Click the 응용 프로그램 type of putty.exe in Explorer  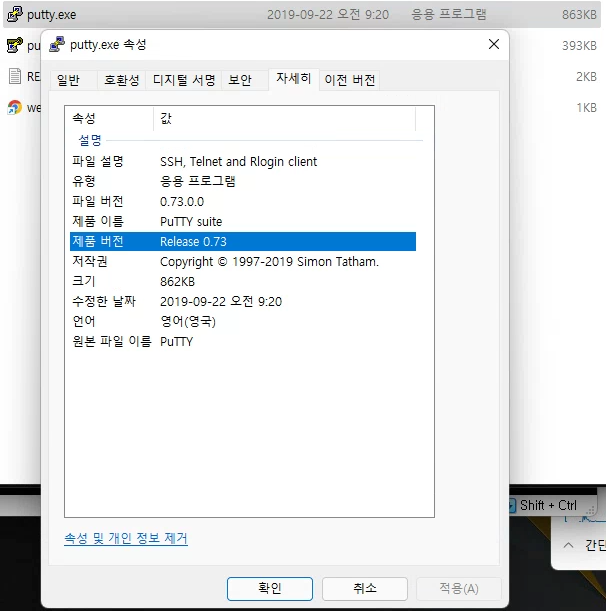pyautogui.click(x=449, y=14)
